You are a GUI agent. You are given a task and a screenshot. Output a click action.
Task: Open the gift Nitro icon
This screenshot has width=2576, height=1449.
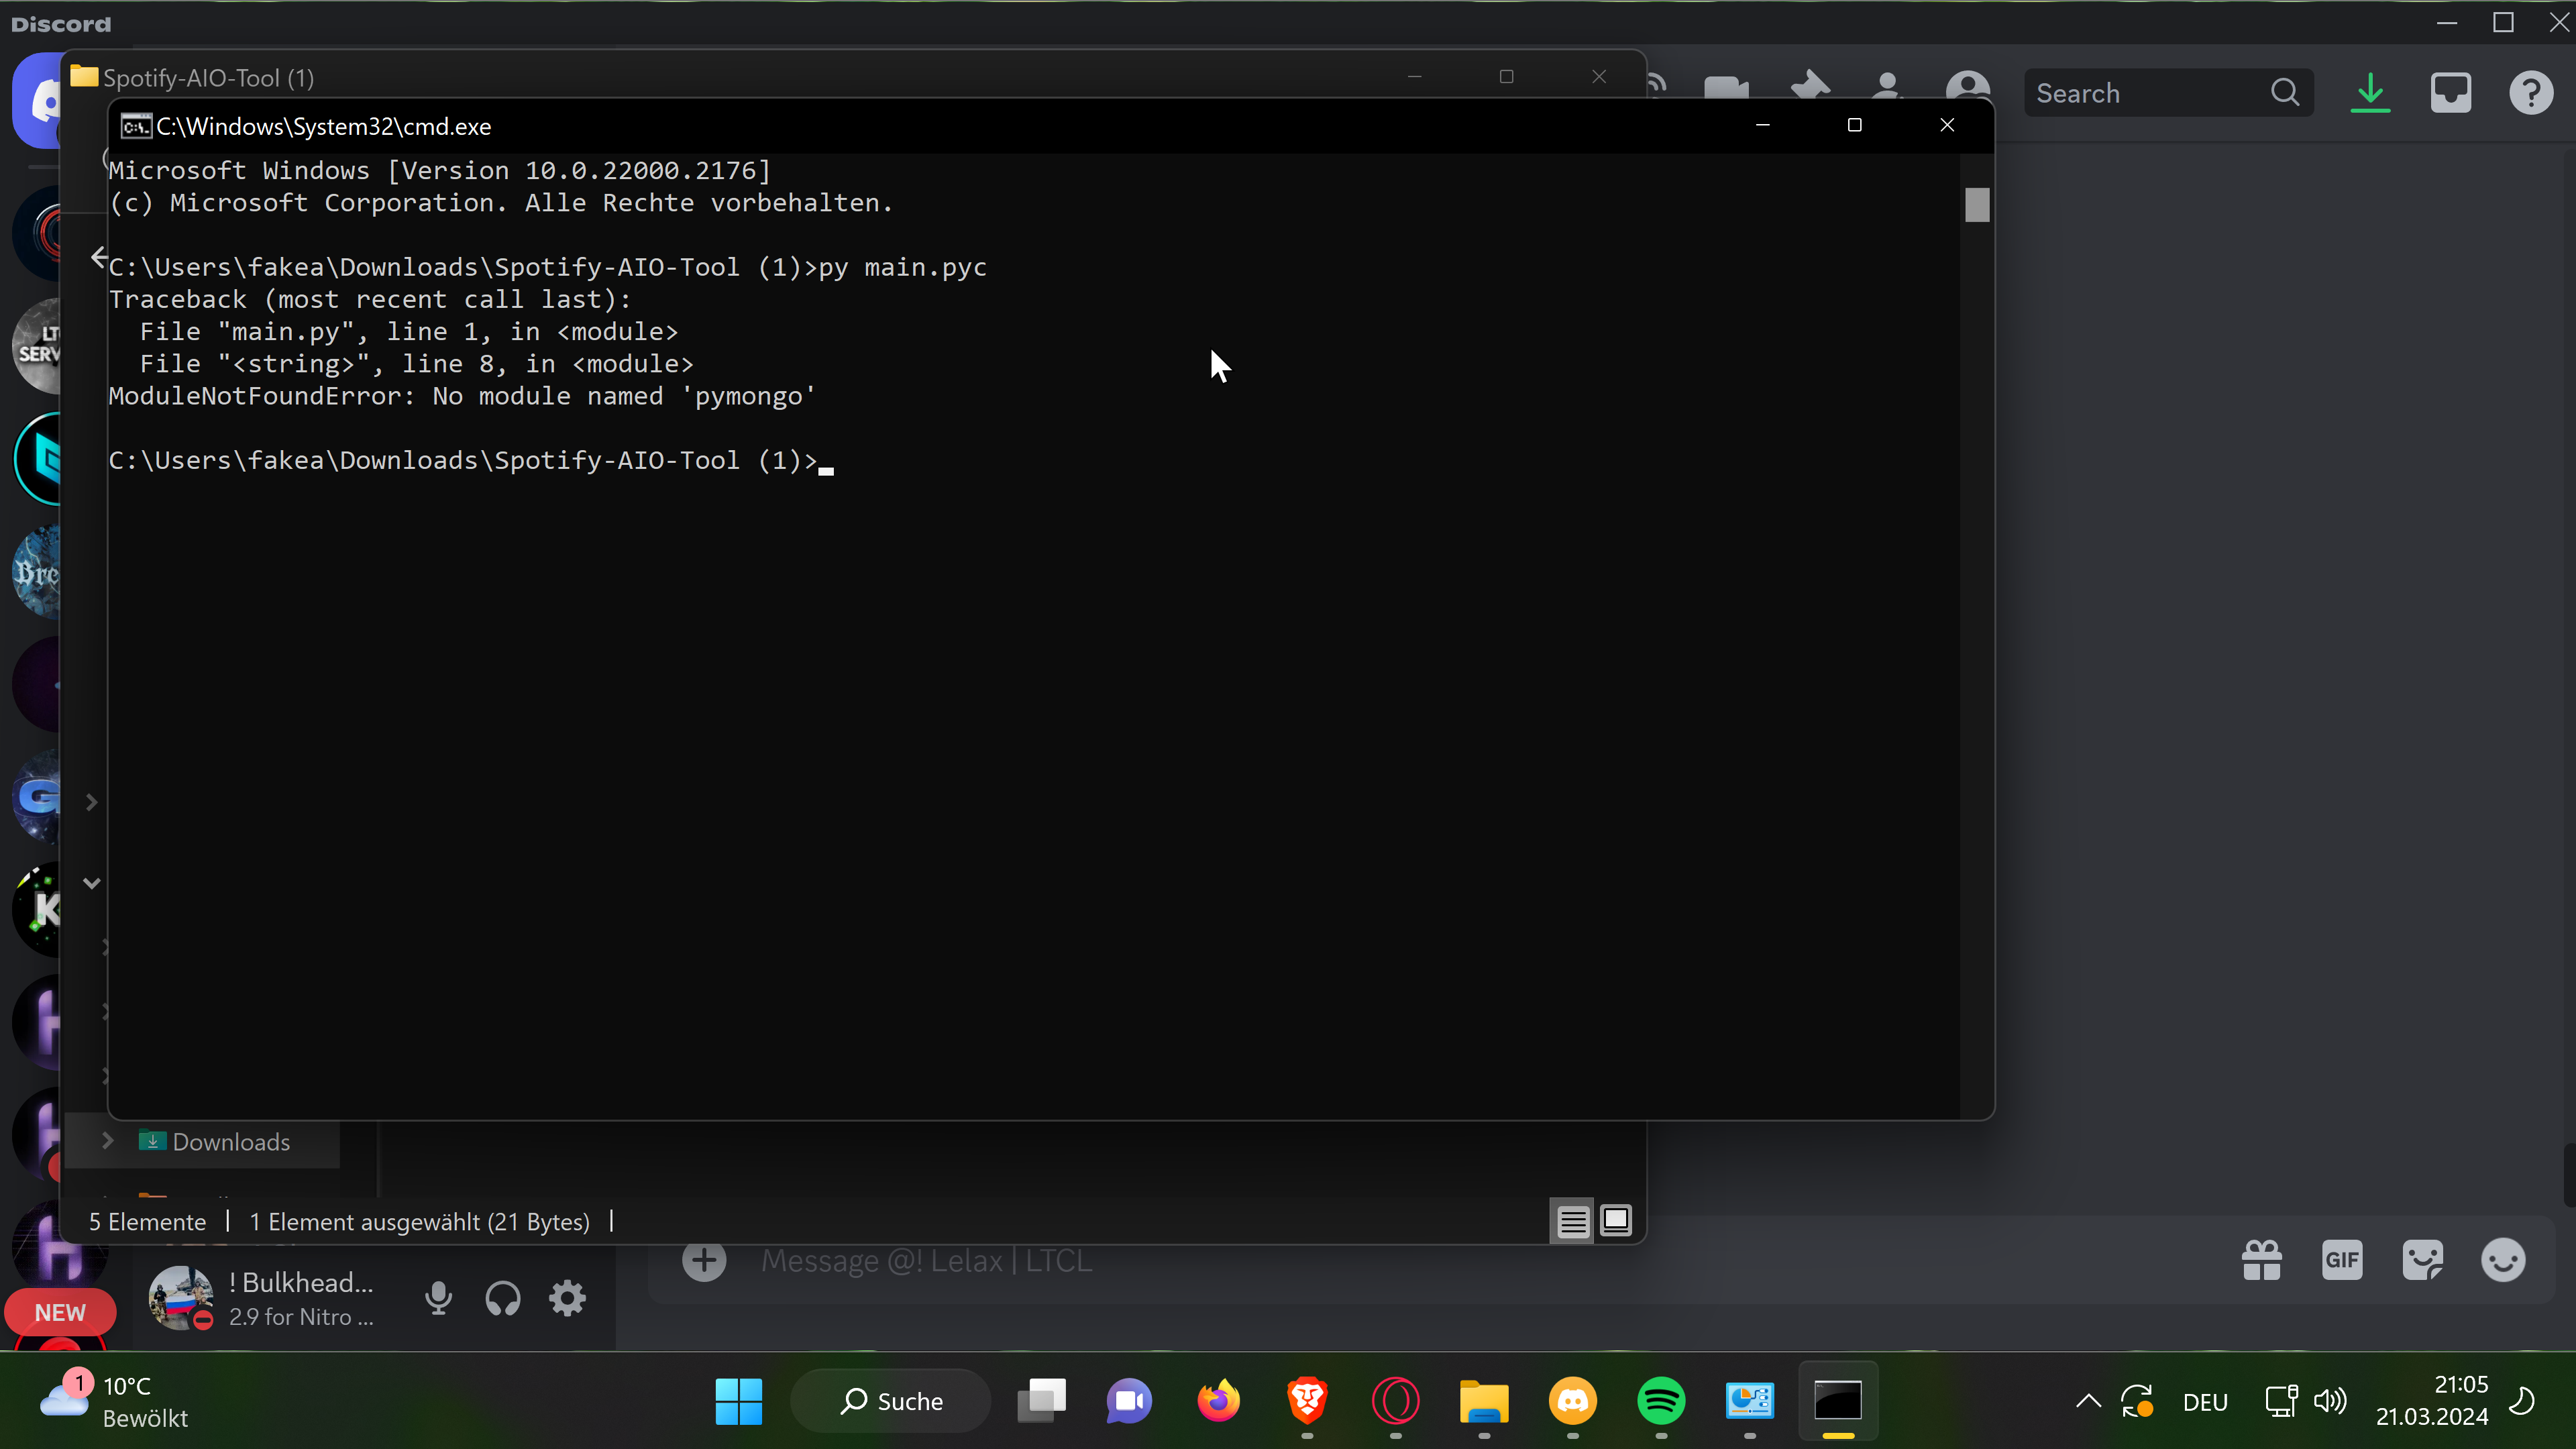pos(2262,1260)
